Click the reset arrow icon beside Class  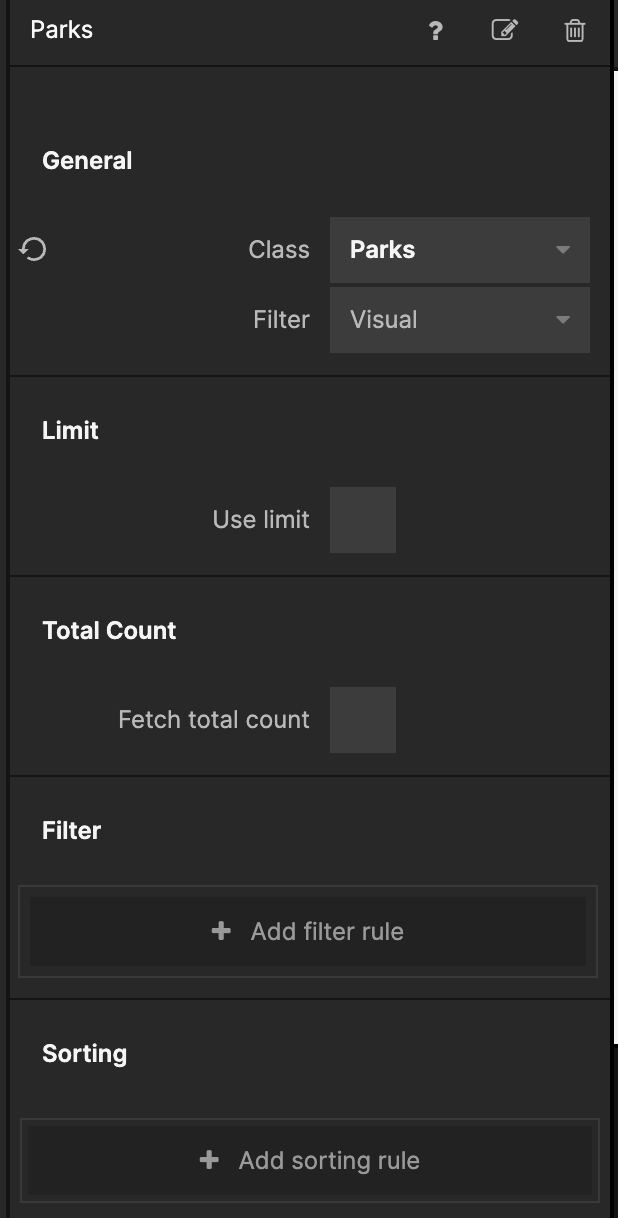tap(33, 249)
